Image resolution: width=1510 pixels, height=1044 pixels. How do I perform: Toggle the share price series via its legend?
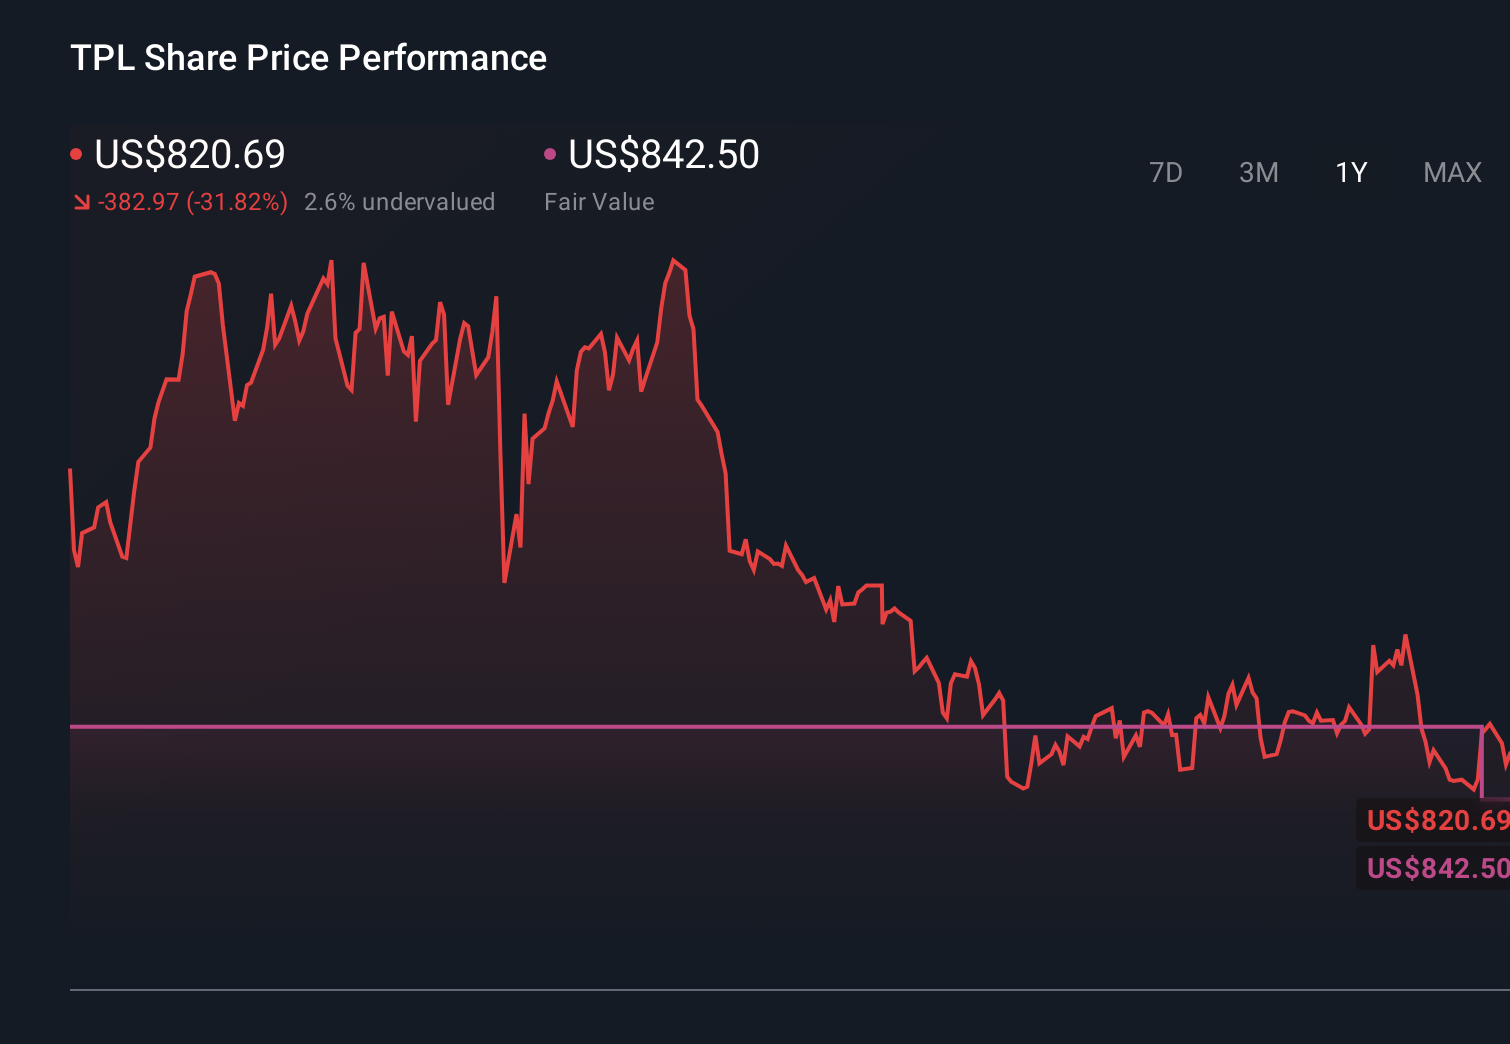click(x=189, y=154)
